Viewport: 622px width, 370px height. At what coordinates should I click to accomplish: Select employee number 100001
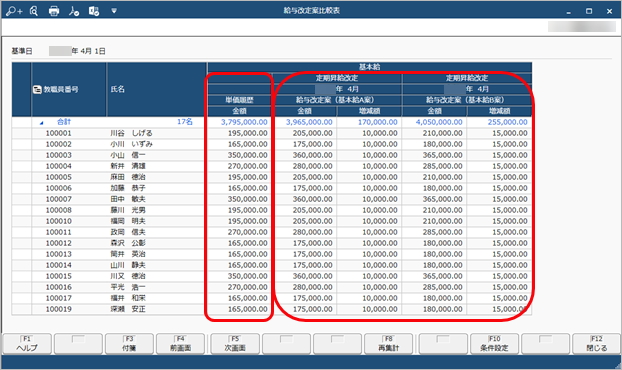59,133
